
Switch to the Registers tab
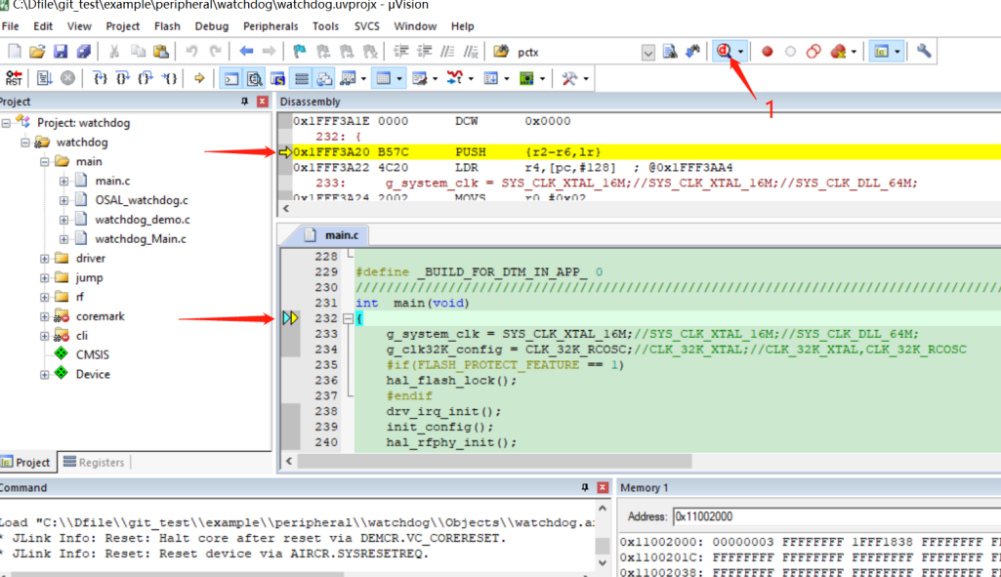point(94,462)
